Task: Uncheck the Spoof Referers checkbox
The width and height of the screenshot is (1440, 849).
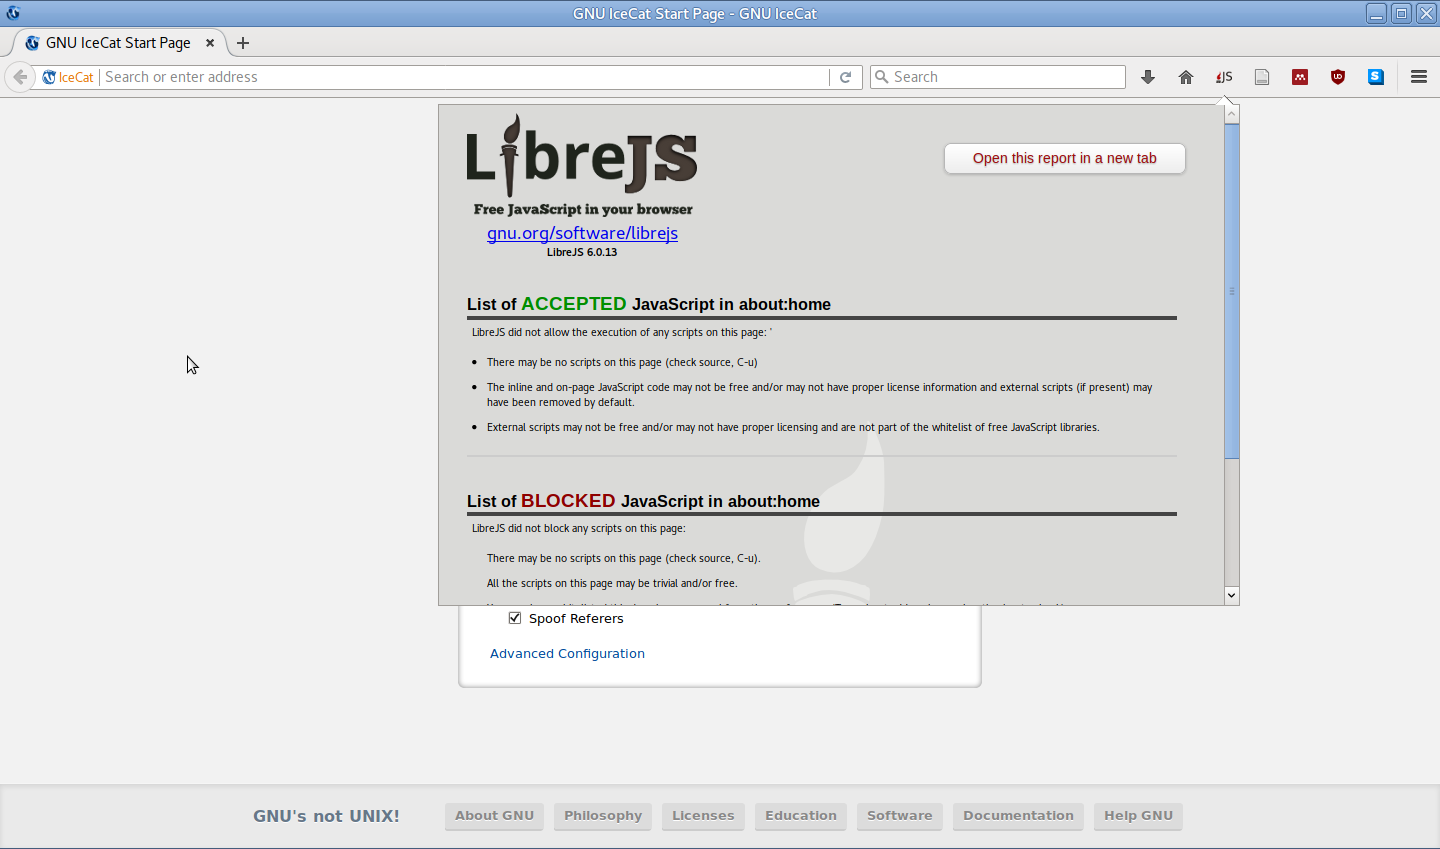Action: pyautogui.click(x=515, y=618)
